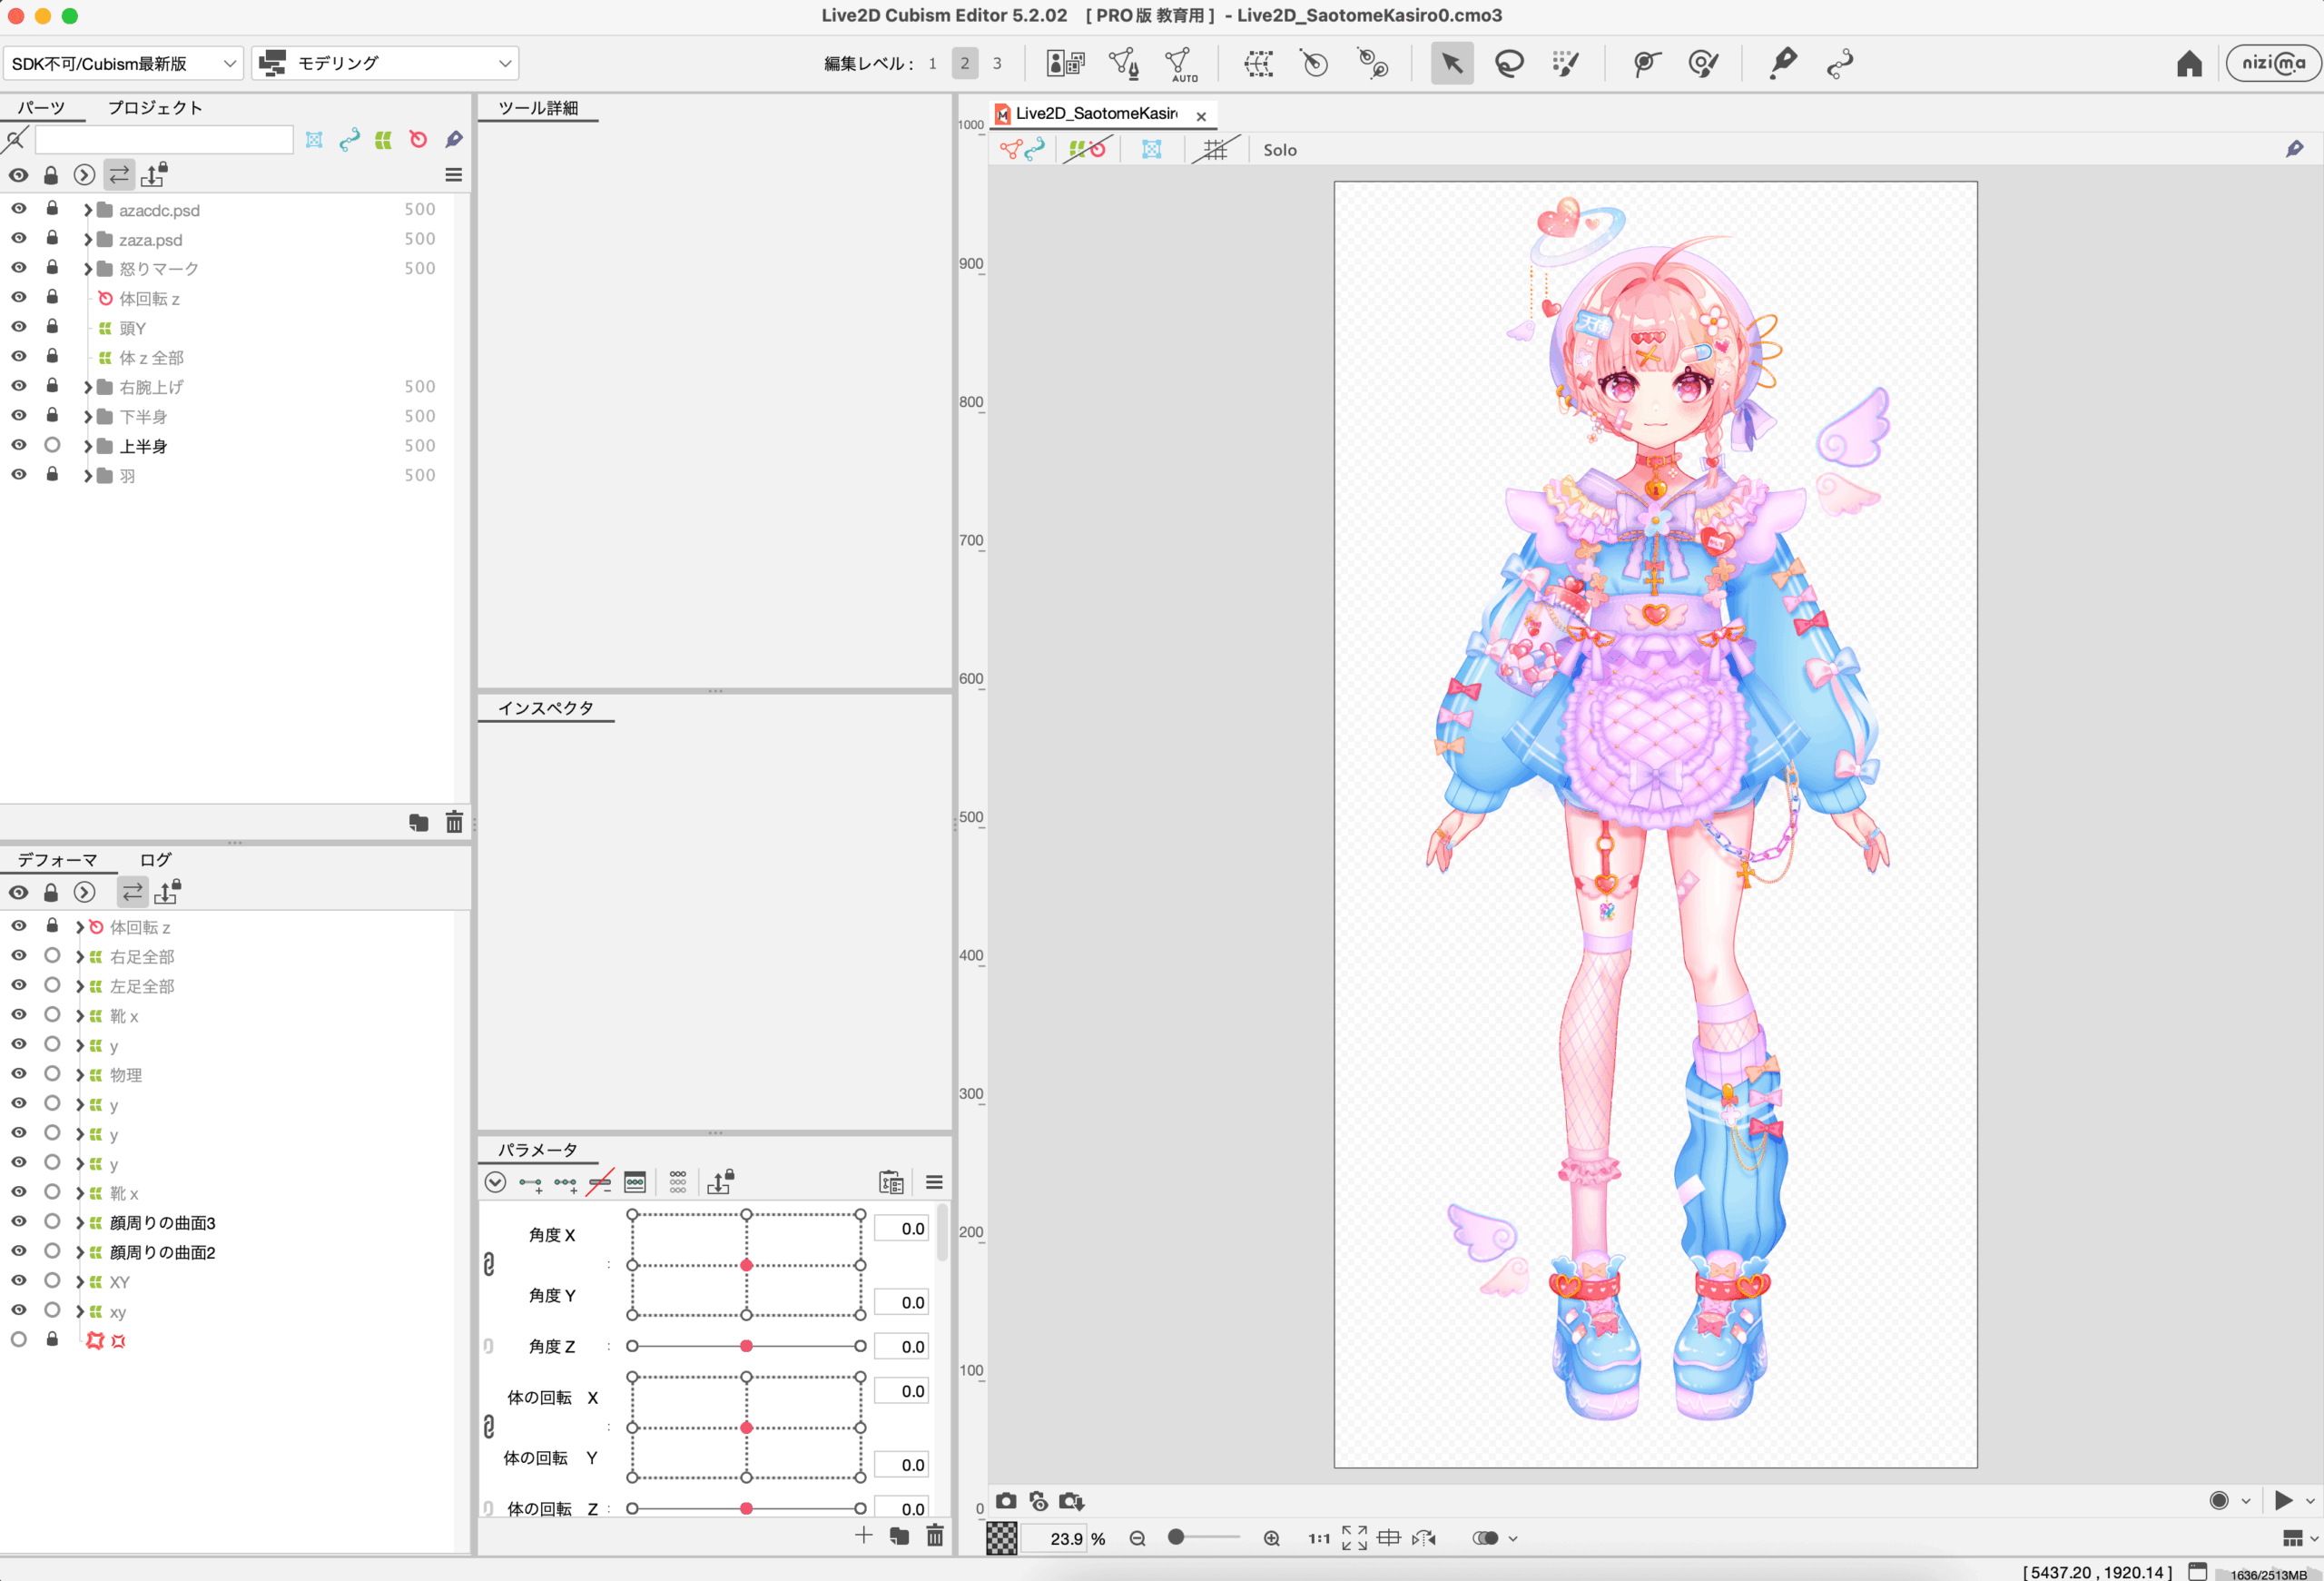Click the zoom in magnifier icon
This screenshot has width=2324, height=1581.
1271,1538
